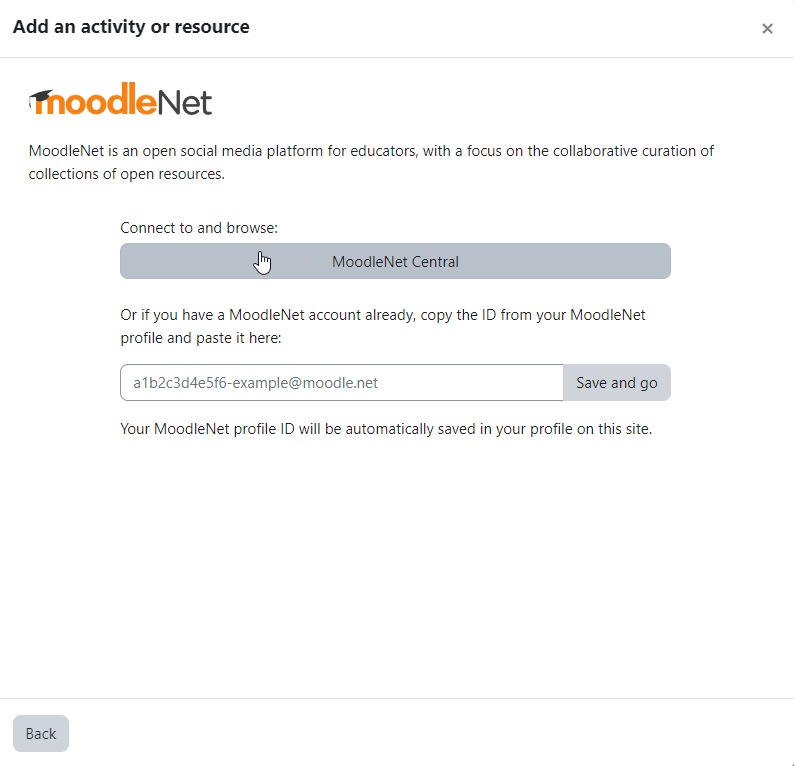This screenshot has width=794, height=766.
Task: Click the MoodleNet description paragraph
Action: click(371, 163)
